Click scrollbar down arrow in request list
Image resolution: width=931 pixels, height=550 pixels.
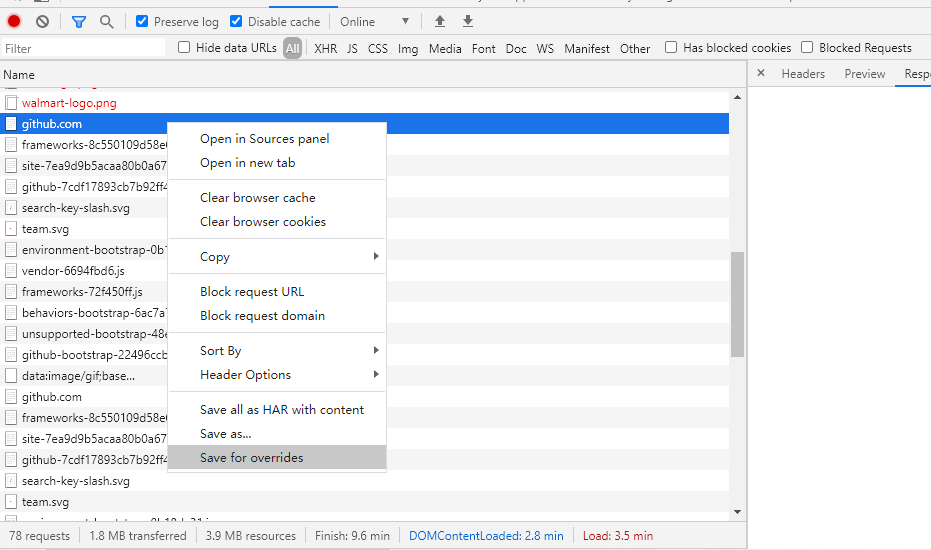click(737, 511)
